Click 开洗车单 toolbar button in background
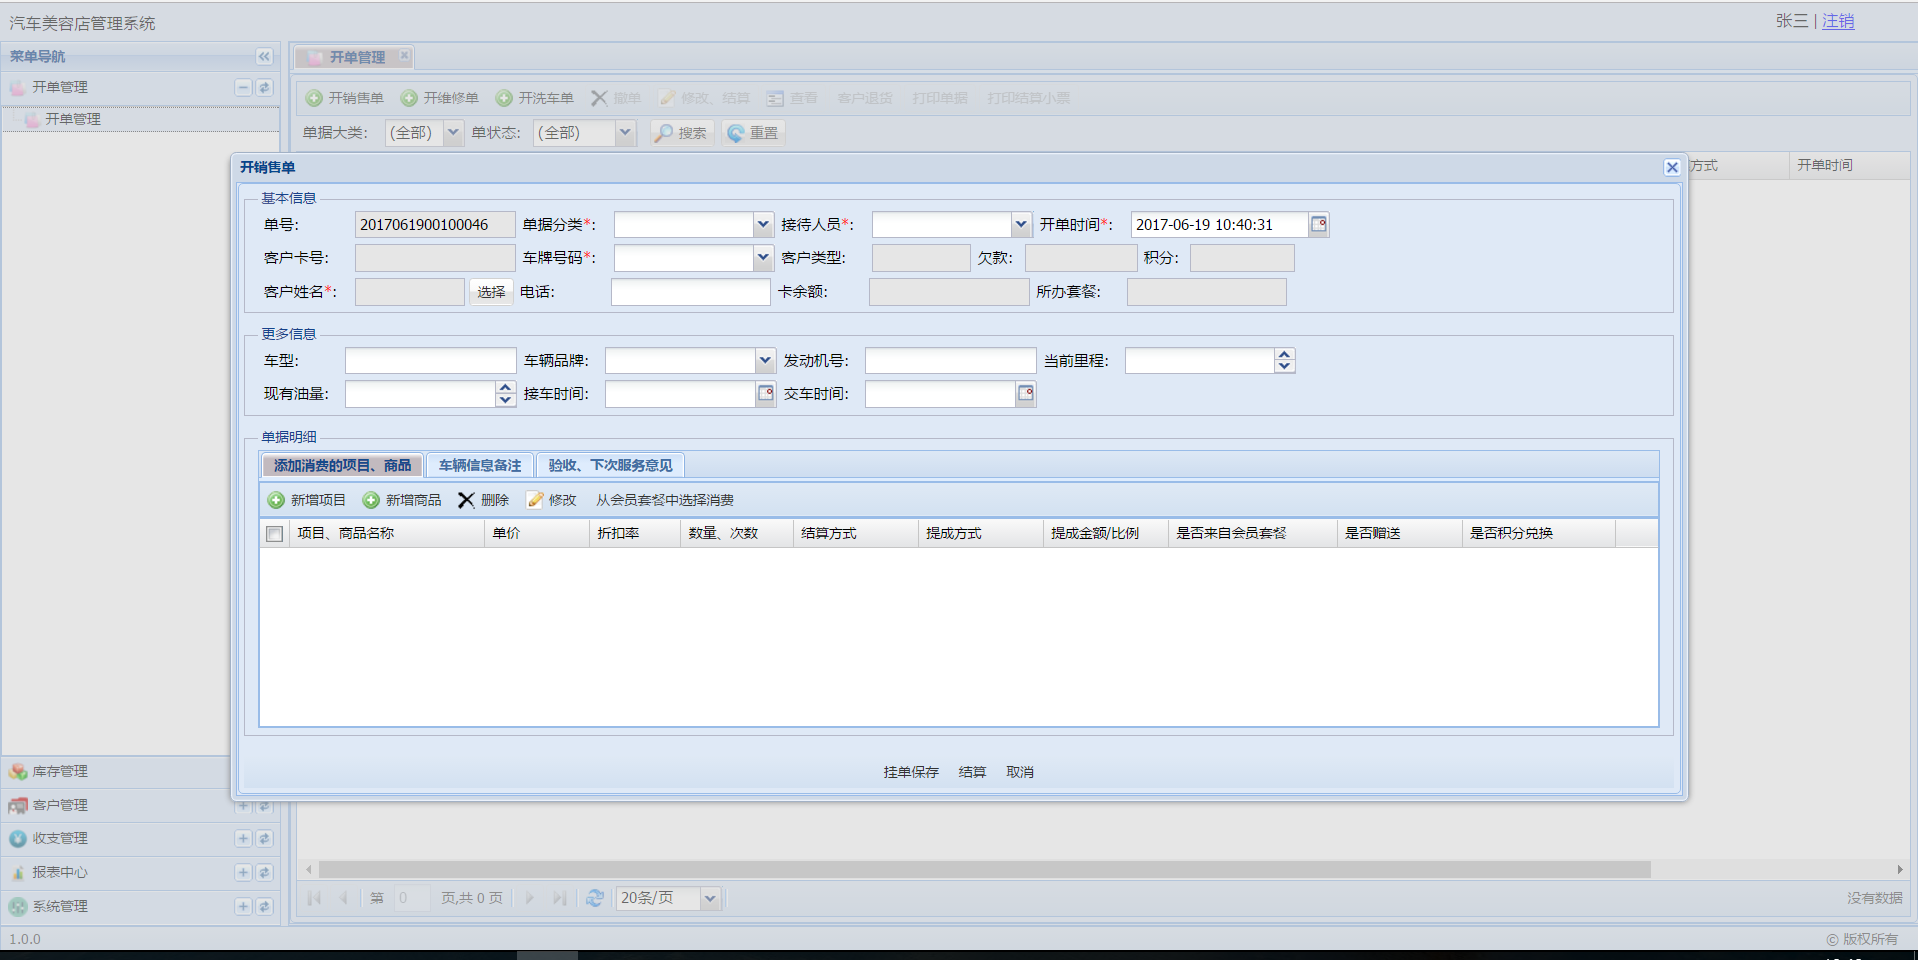 (x=535, y=98)
